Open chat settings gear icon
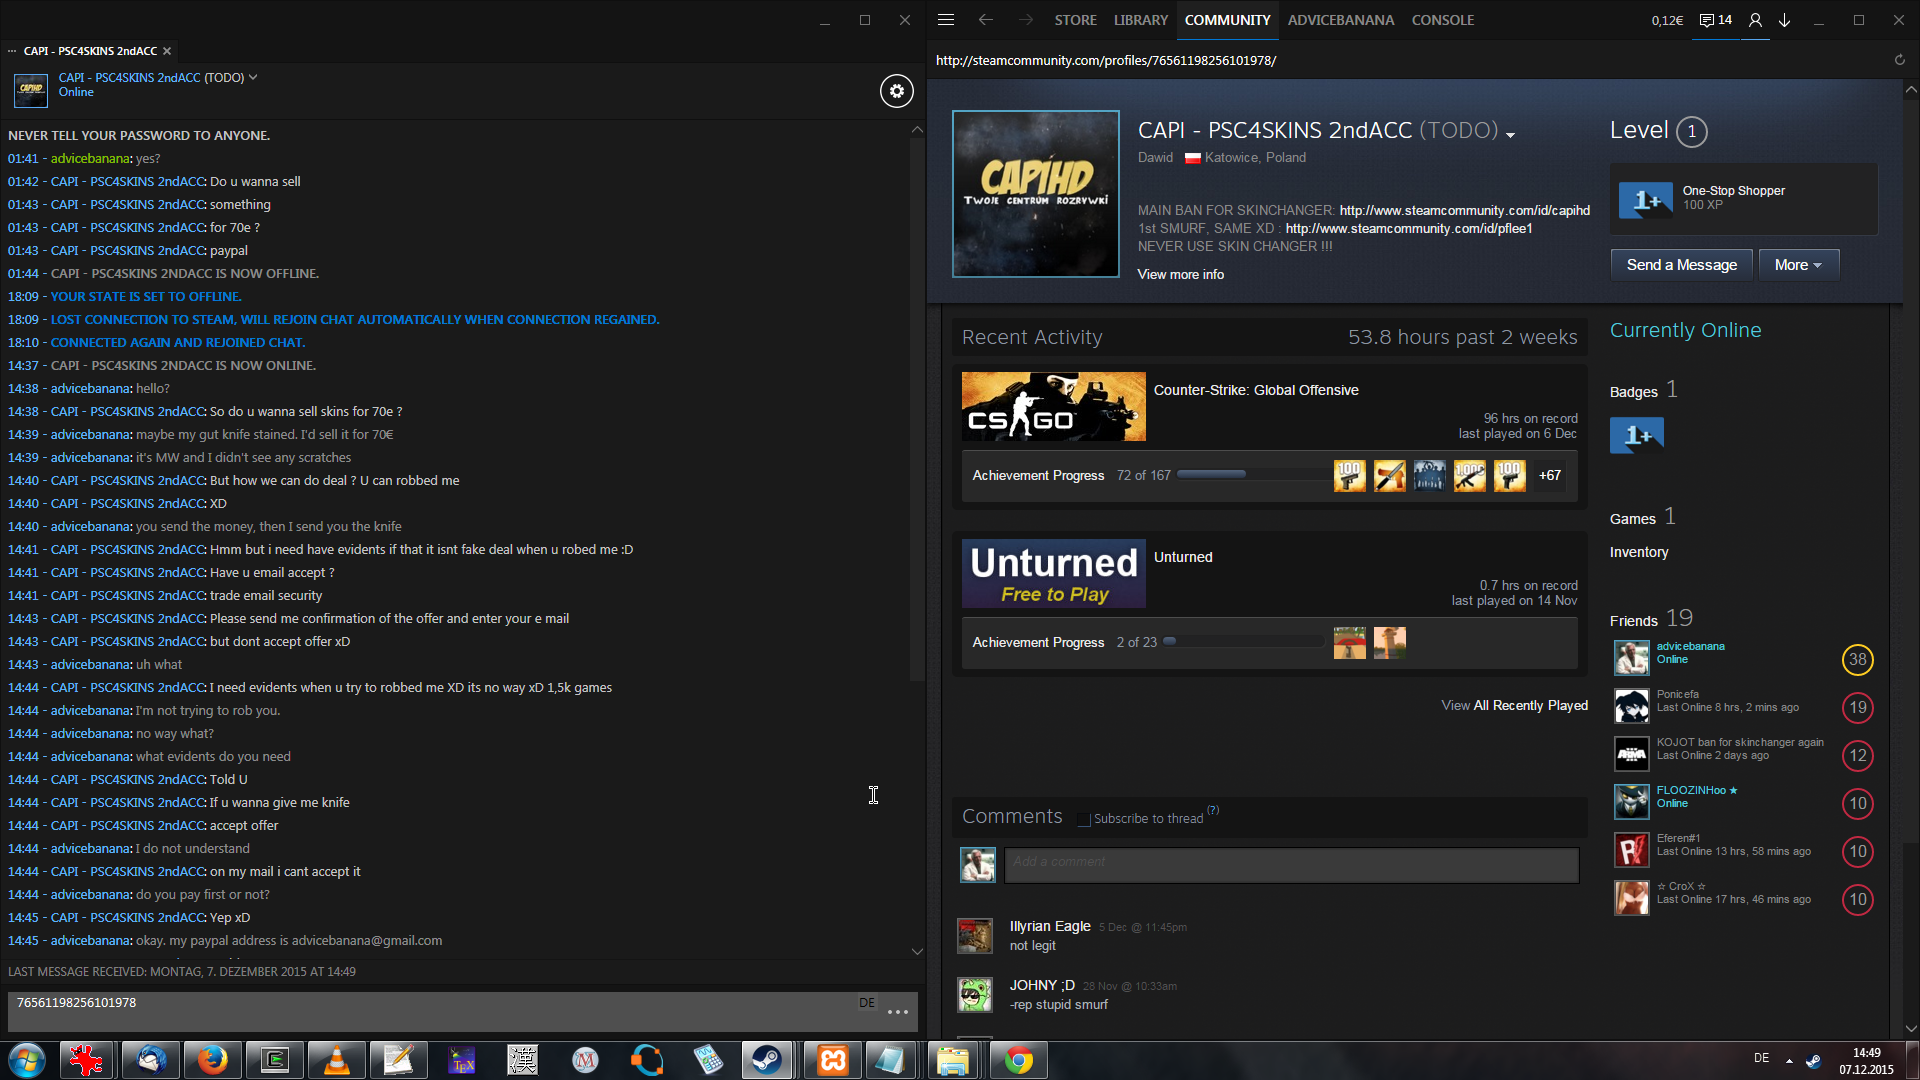Image resolution: width=1920 pixels, height=1080 pixels. coord(896,91)
